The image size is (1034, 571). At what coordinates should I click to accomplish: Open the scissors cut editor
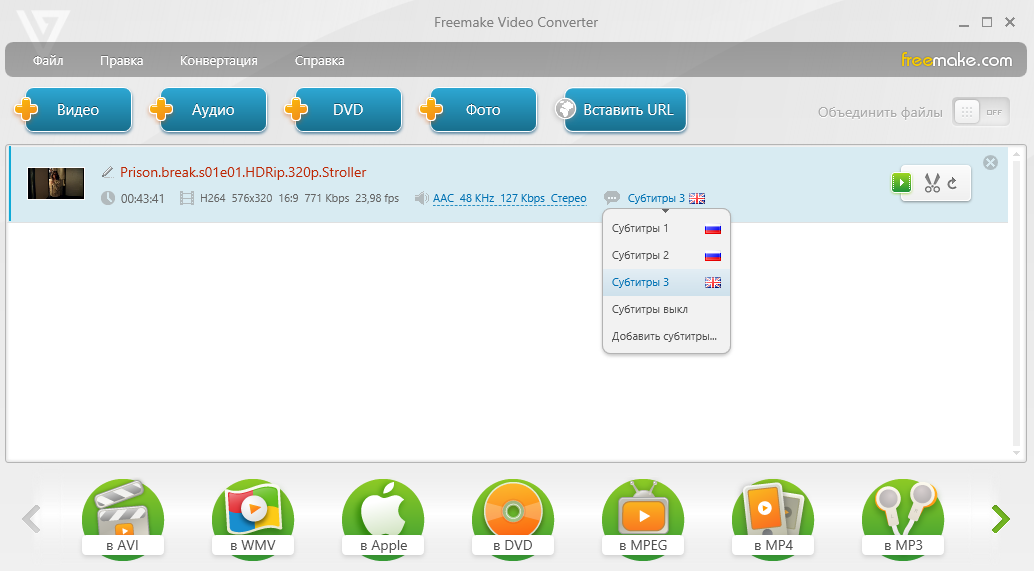[932, 183]
